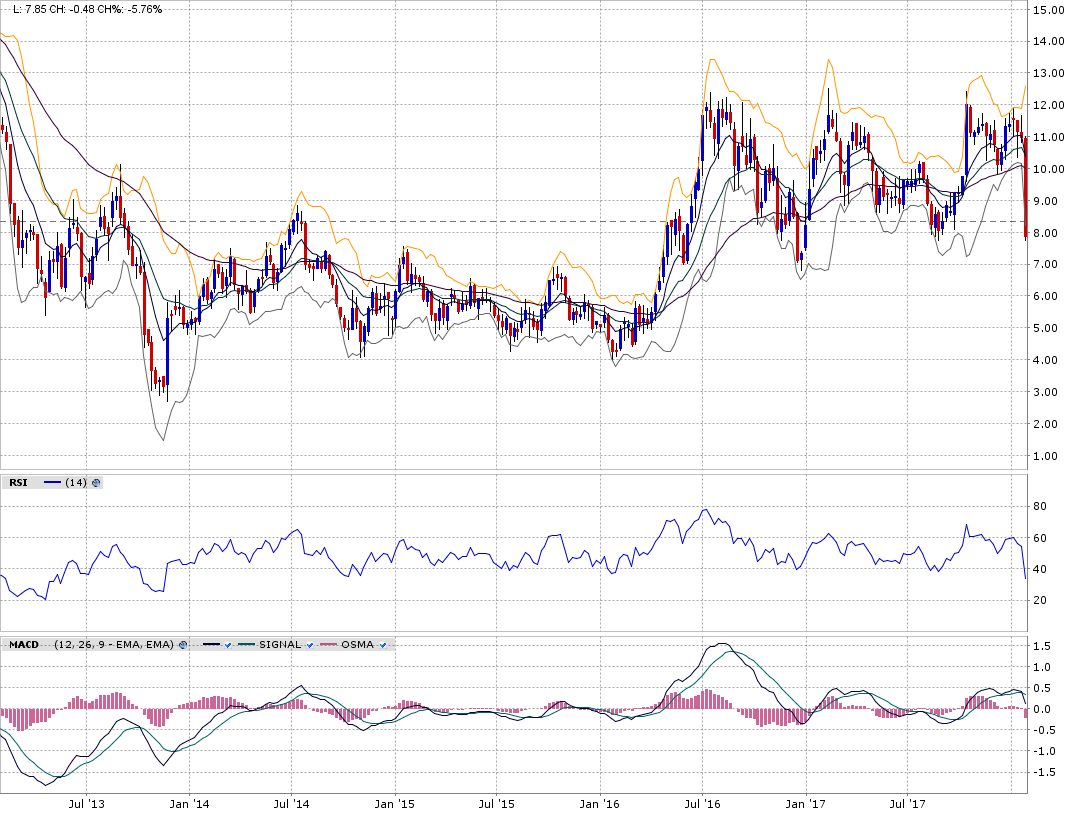
Task: Open RSI indicator settings icon
Action: [97, 483]
